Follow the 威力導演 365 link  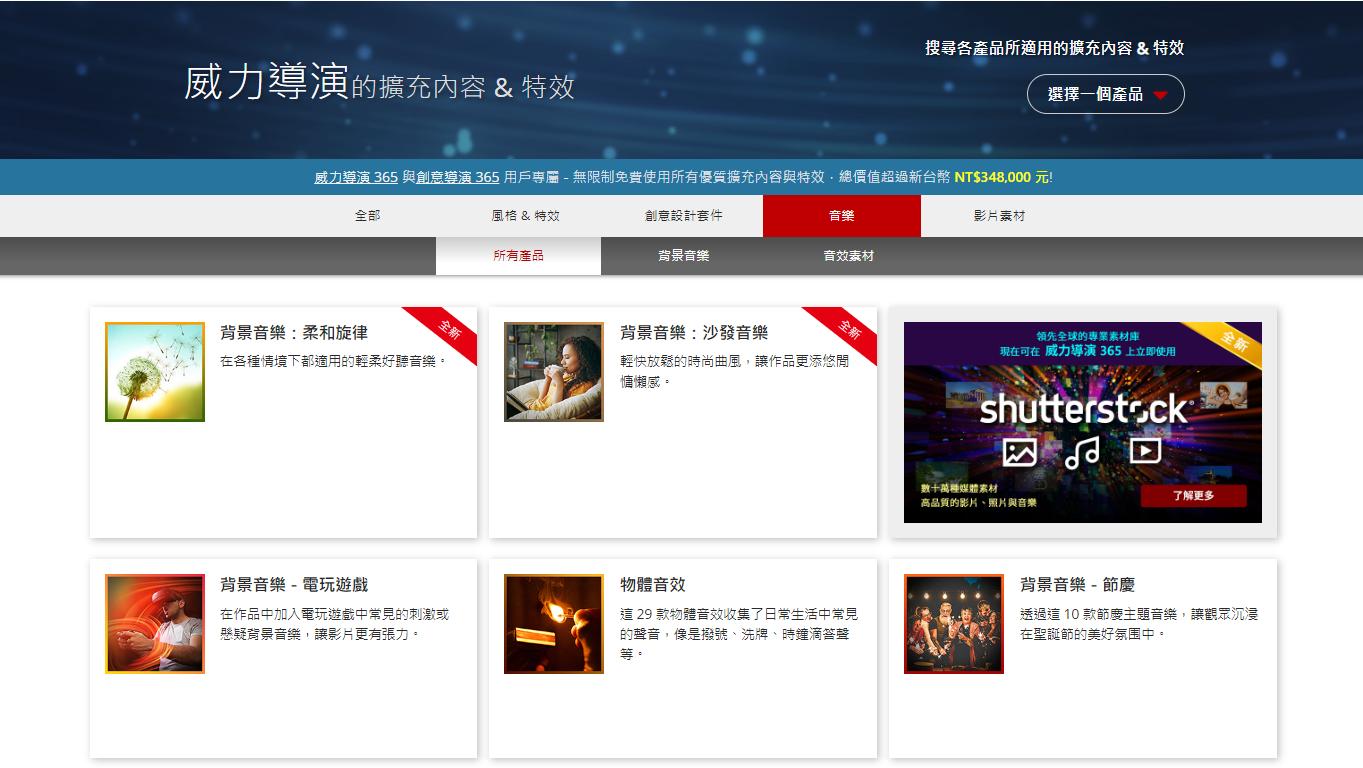click(356, 177)
